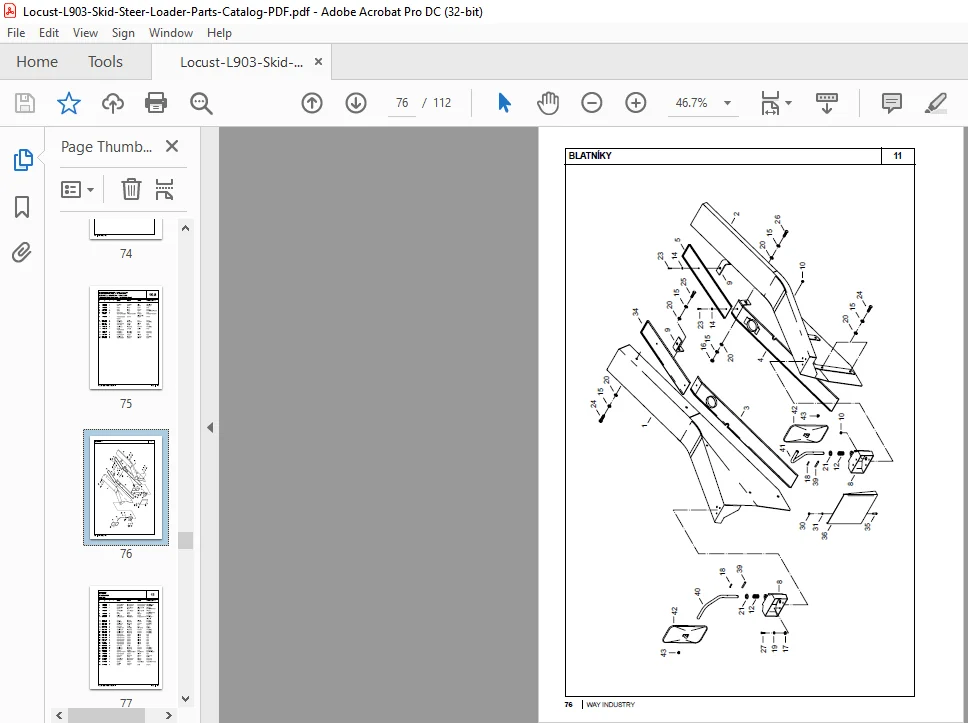Click thumbnail panel scroll down arrow
Screen dimensions: 968x723
click(185, 699)
